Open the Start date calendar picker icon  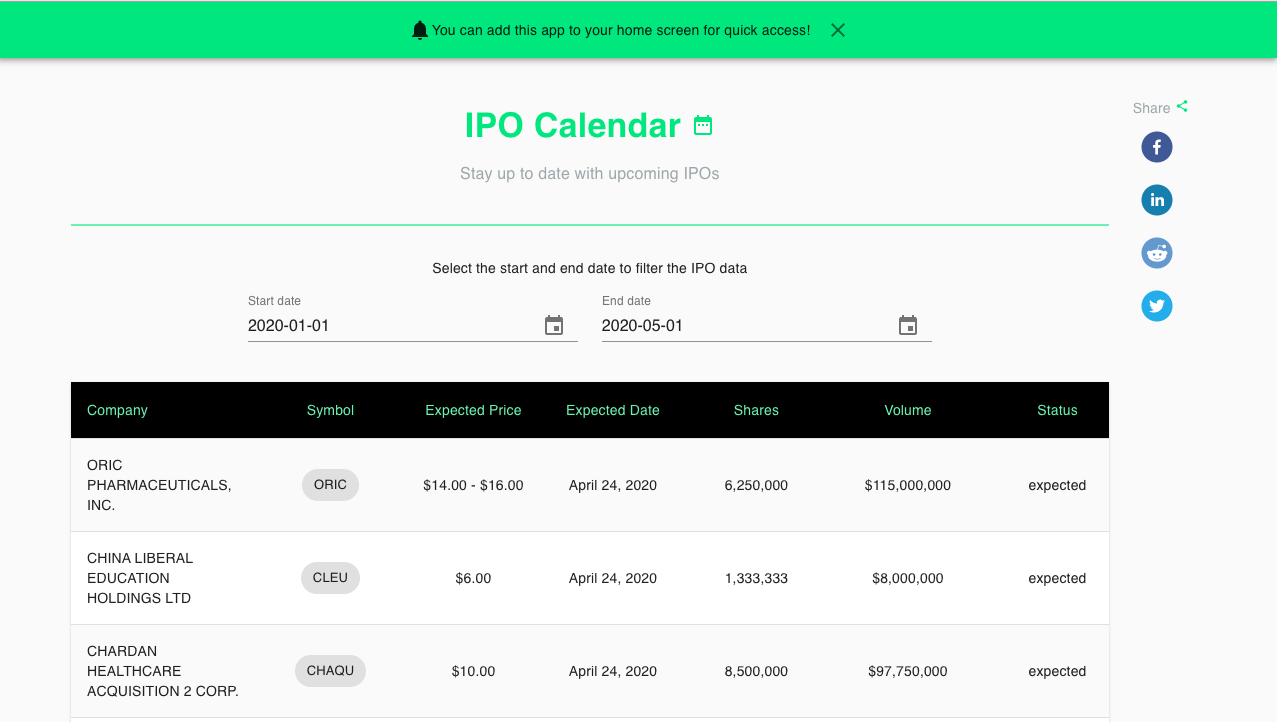pos(554,325)
